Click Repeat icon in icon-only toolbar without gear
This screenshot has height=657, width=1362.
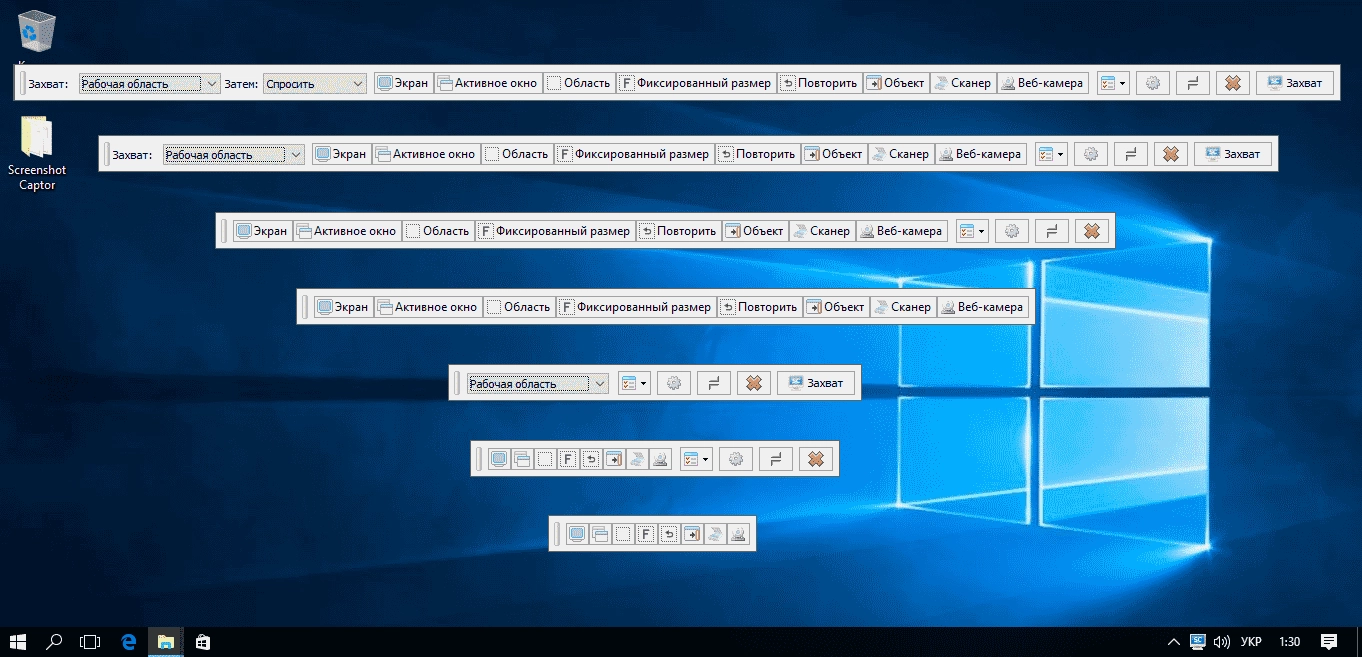[x=669, y=533]
